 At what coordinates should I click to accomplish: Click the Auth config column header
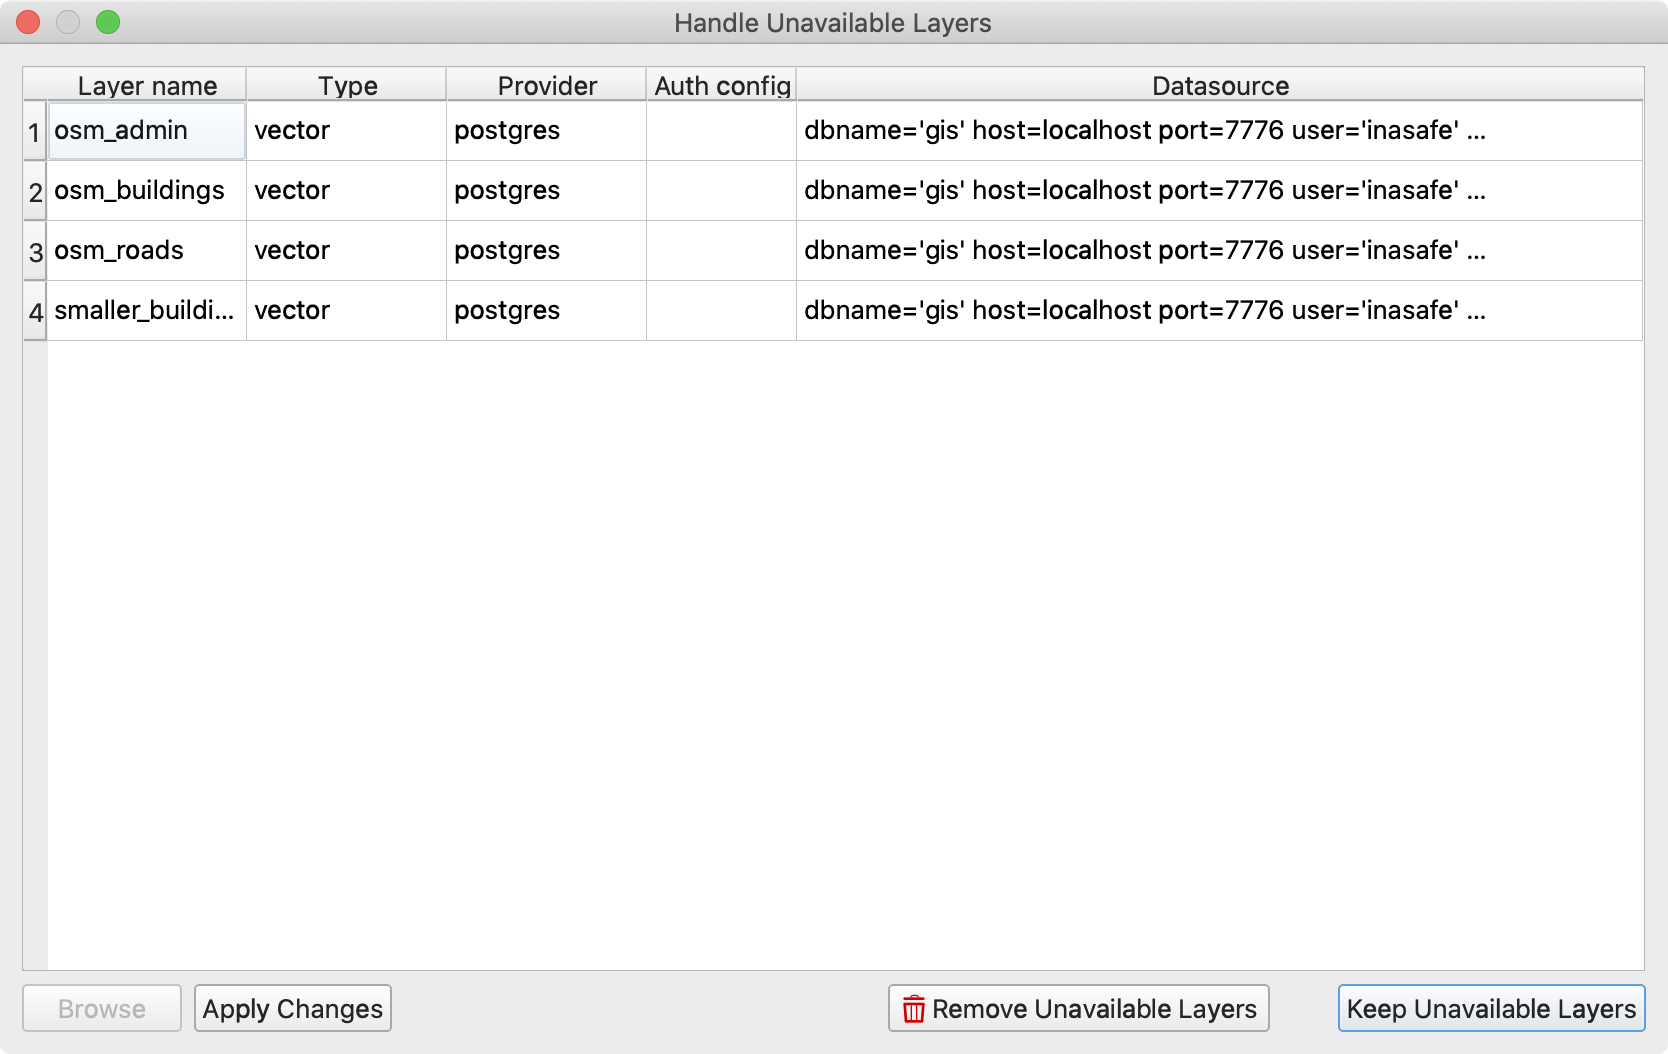tap(721, 86)
